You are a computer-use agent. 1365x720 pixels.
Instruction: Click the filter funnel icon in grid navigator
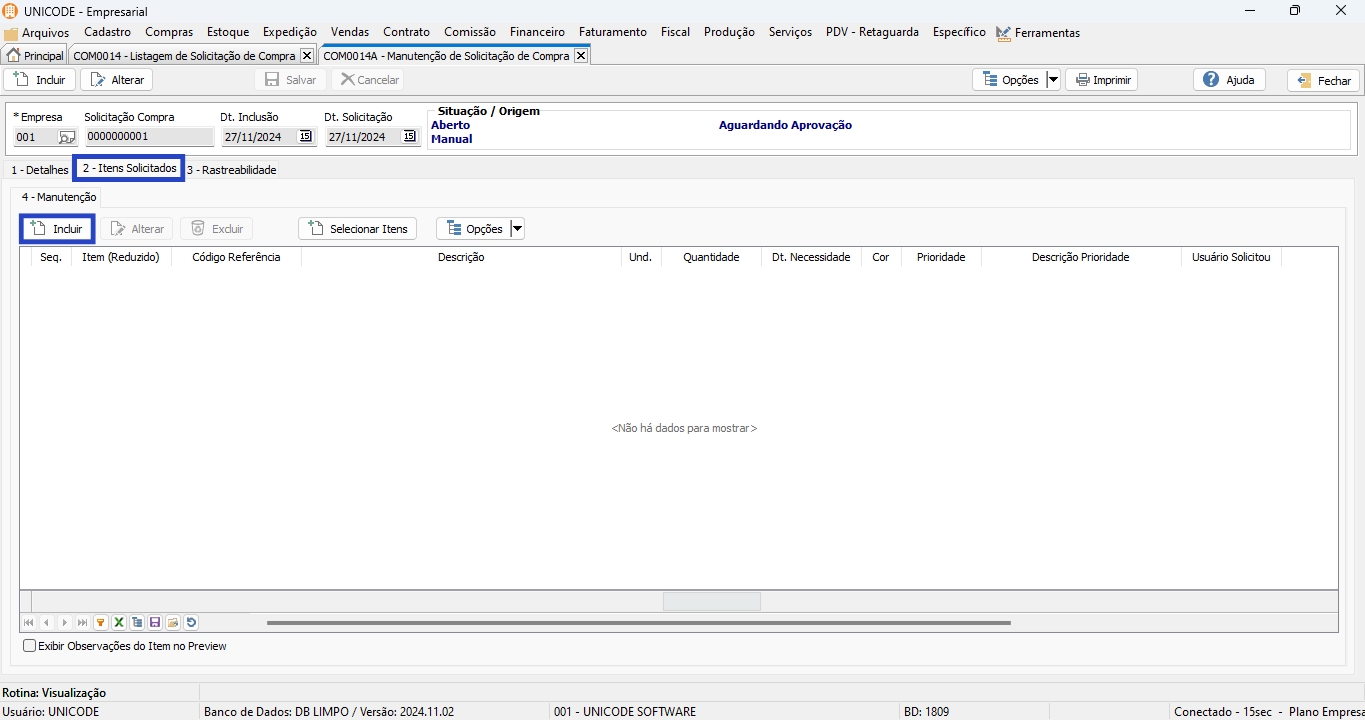pyautogui.click(x=101, y=622)
